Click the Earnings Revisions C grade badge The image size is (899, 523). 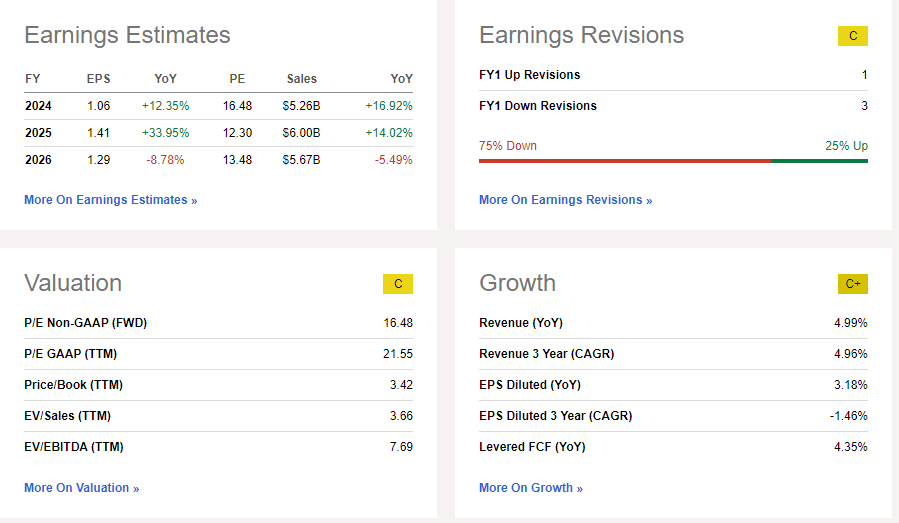point(852,36)
